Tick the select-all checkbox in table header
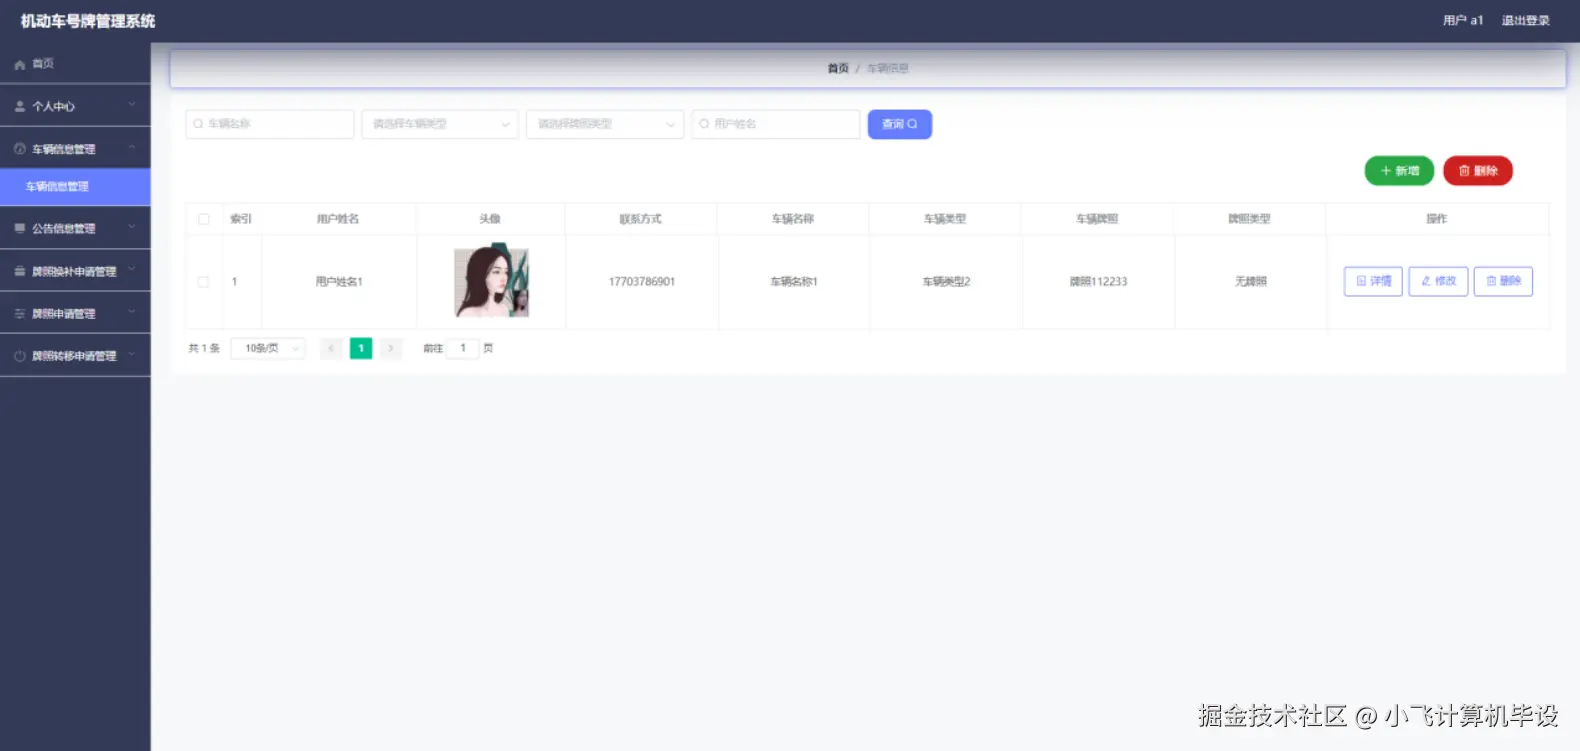 pos(204,219)
